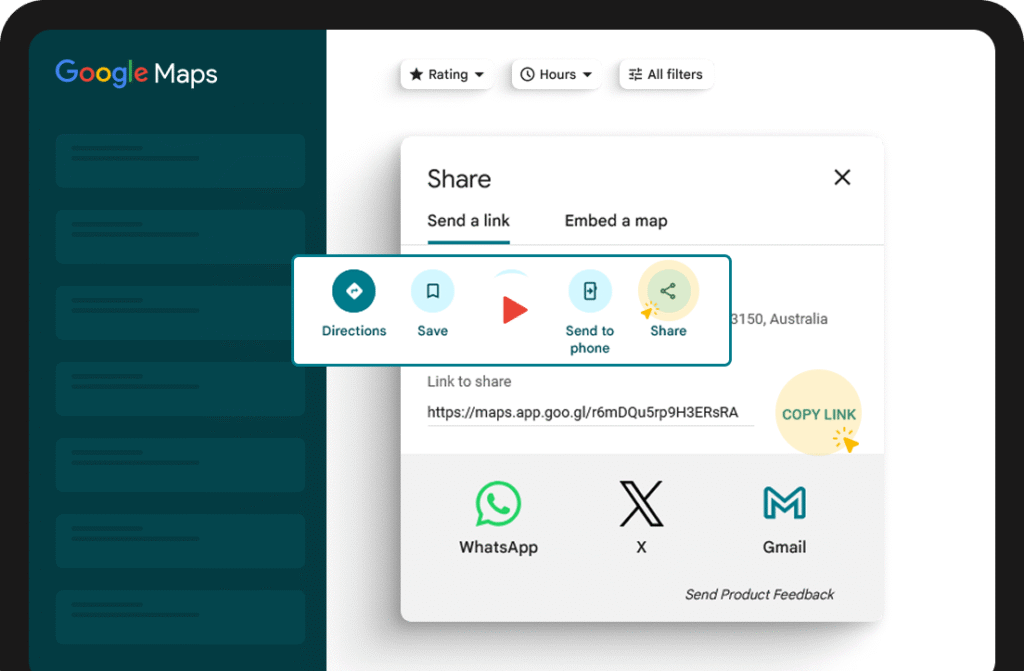
Task: Click the Directions icon
Action: 353,292
